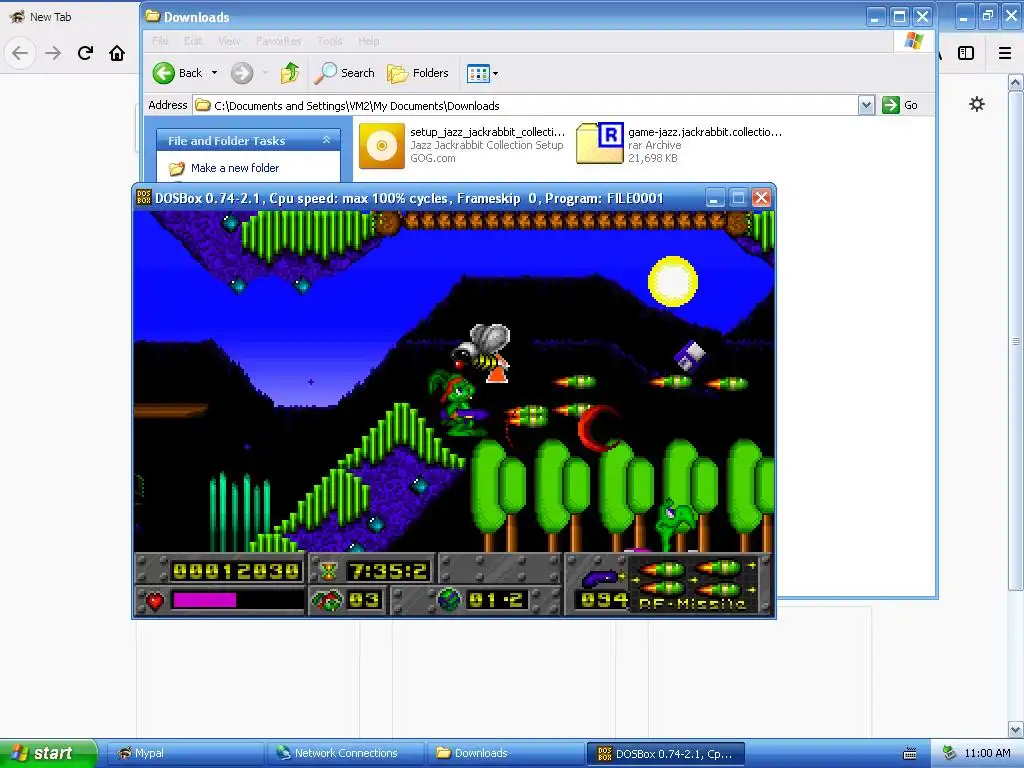This screenshot has height=768, width=1024.
Task: Open the Favorites menu in Downloads
Action: point(279,41)
